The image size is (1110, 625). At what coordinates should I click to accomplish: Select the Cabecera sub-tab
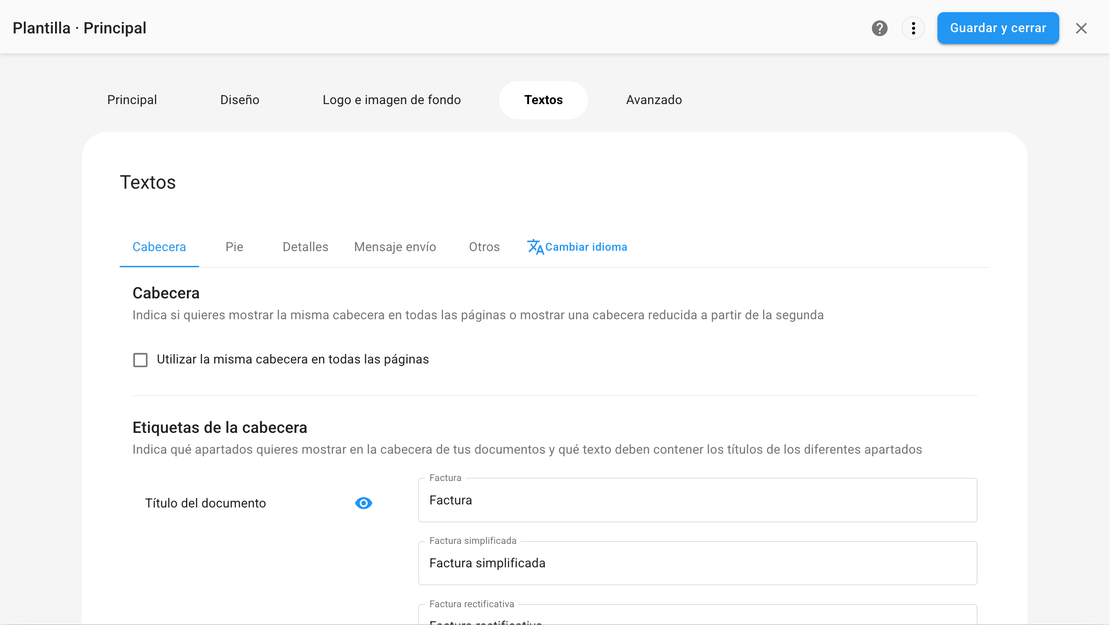click(159, 247)
